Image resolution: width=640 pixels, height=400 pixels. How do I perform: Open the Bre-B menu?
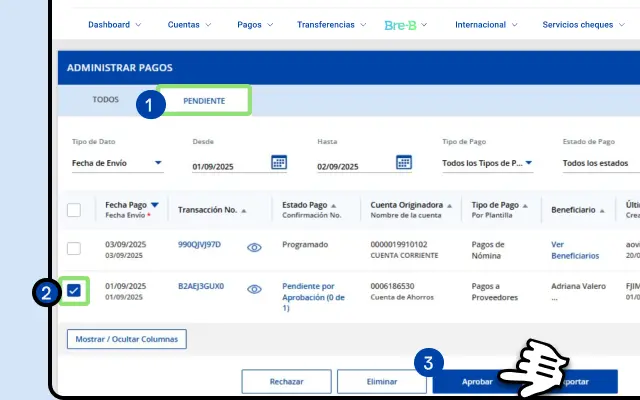[406, 25]
